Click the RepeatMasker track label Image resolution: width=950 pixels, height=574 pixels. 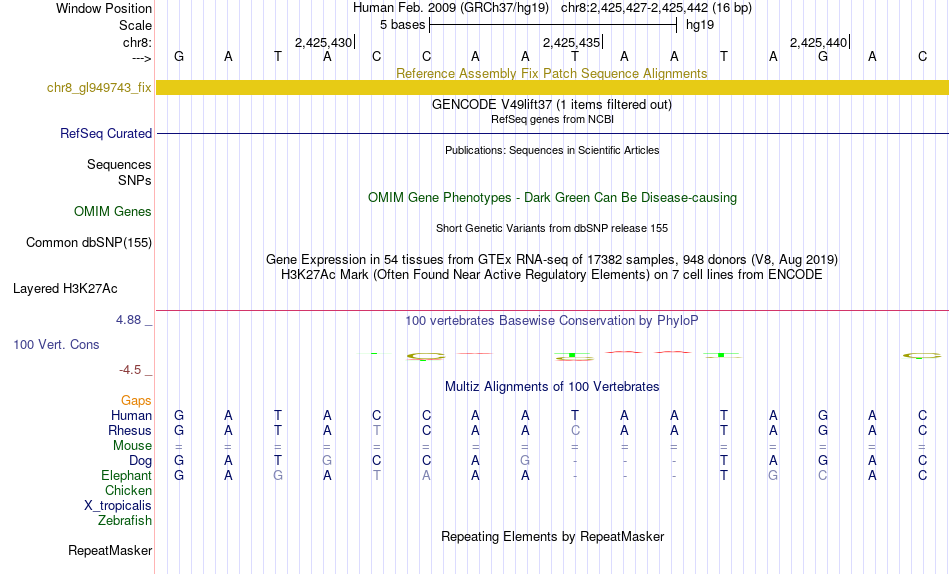(x=110, y=550)
